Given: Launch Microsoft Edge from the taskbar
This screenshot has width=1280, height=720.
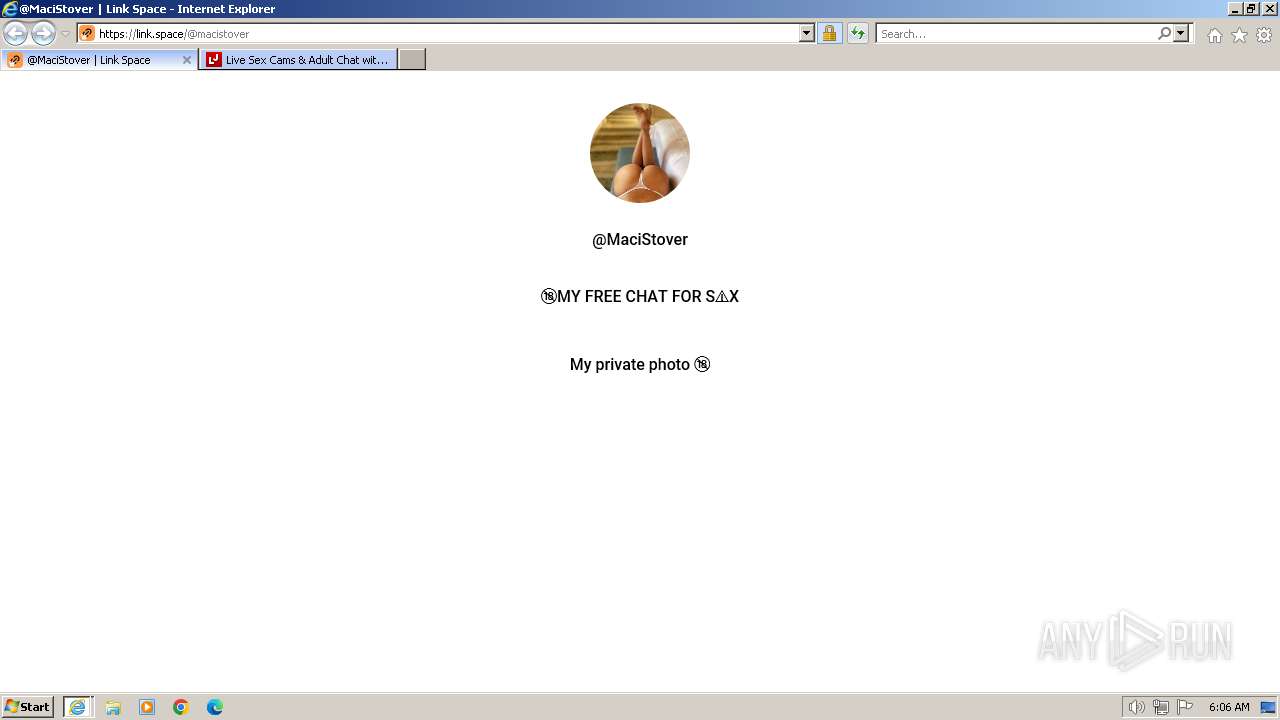Looking at the screenshot, I should pyautogui.click(x=215, y=707).
